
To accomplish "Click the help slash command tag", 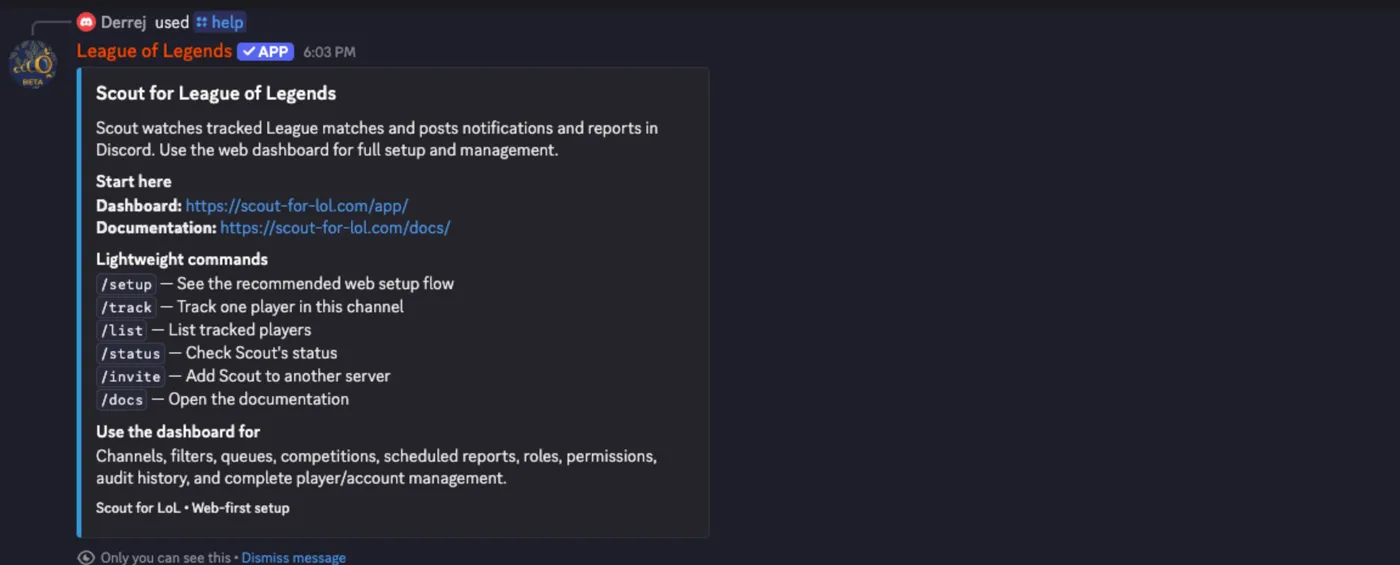I will (220, 22).
